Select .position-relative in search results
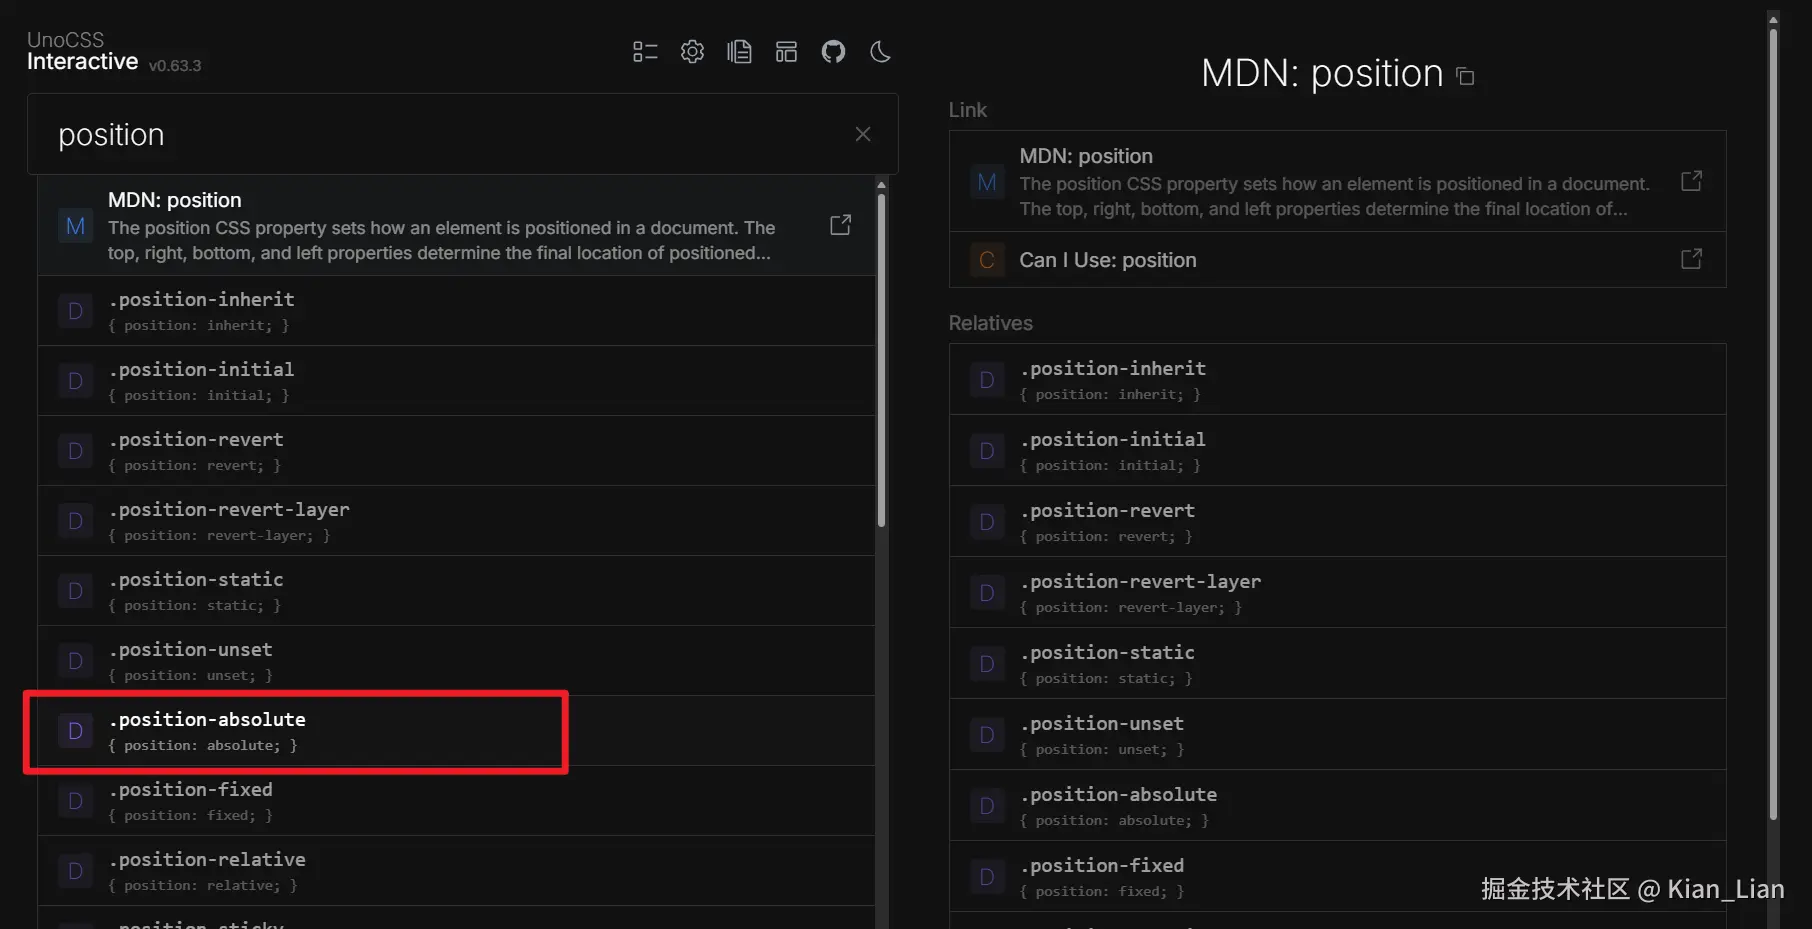The image size is (1812, 929). (456, 871)
